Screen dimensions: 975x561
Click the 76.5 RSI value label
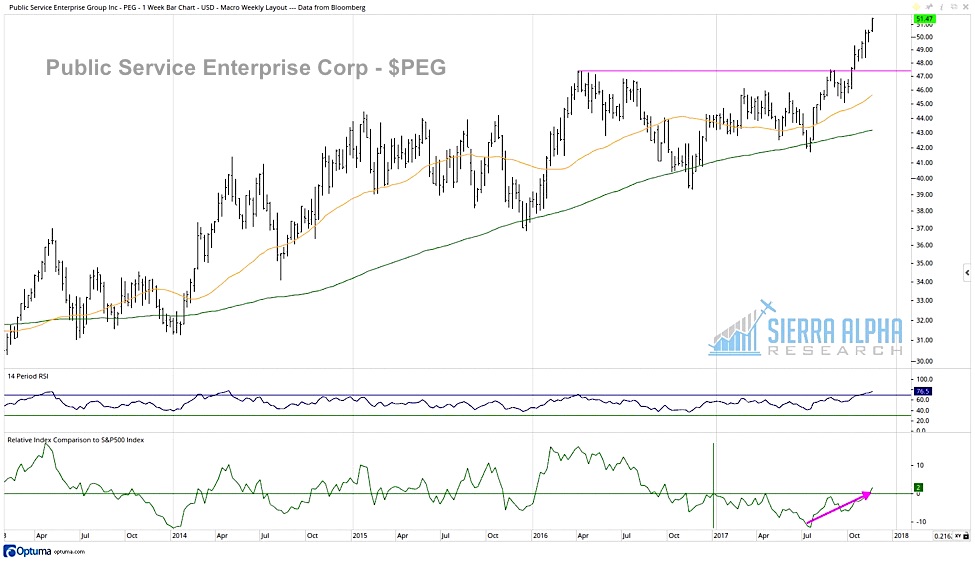(x=923, y=391)
